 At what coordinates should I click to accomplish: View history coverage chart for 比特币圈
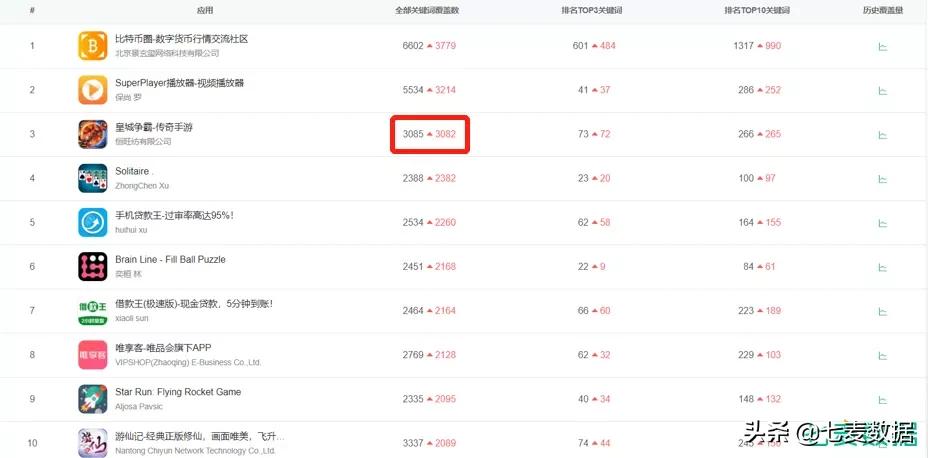[882, 46]
